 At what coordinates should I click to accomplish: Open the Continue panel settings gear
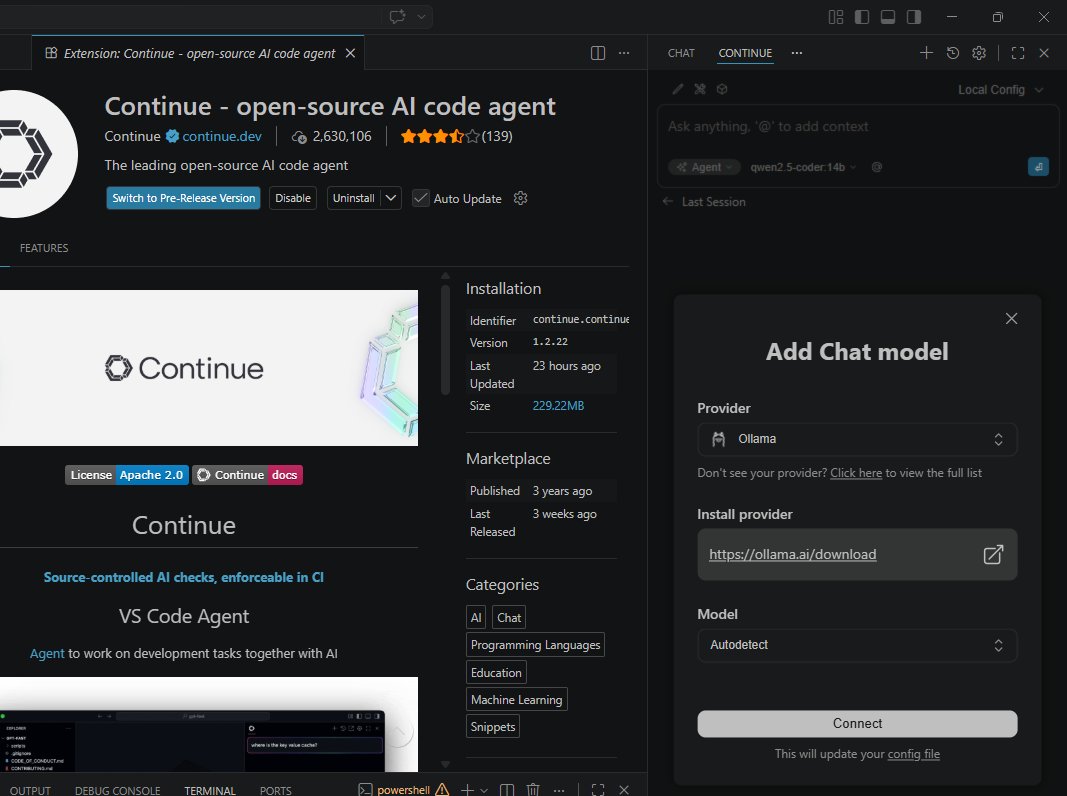point(978,53)
